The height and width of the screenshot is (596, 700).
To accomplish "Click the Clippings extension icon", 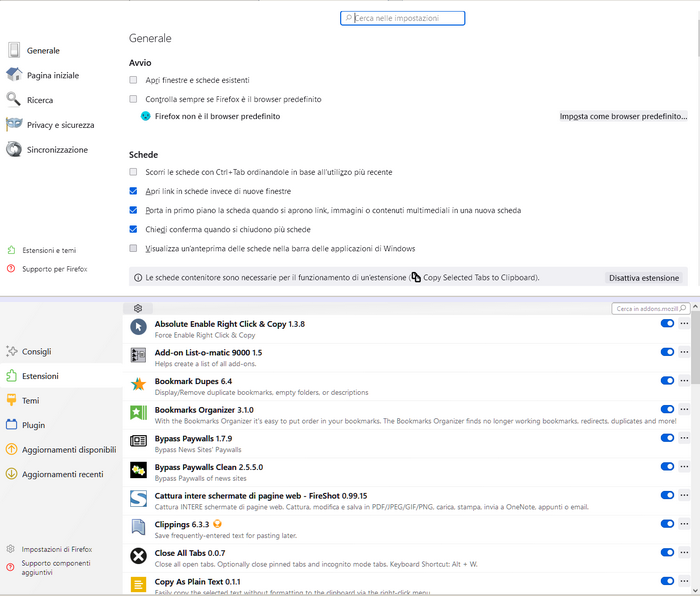I will click(x=138, y=527).
